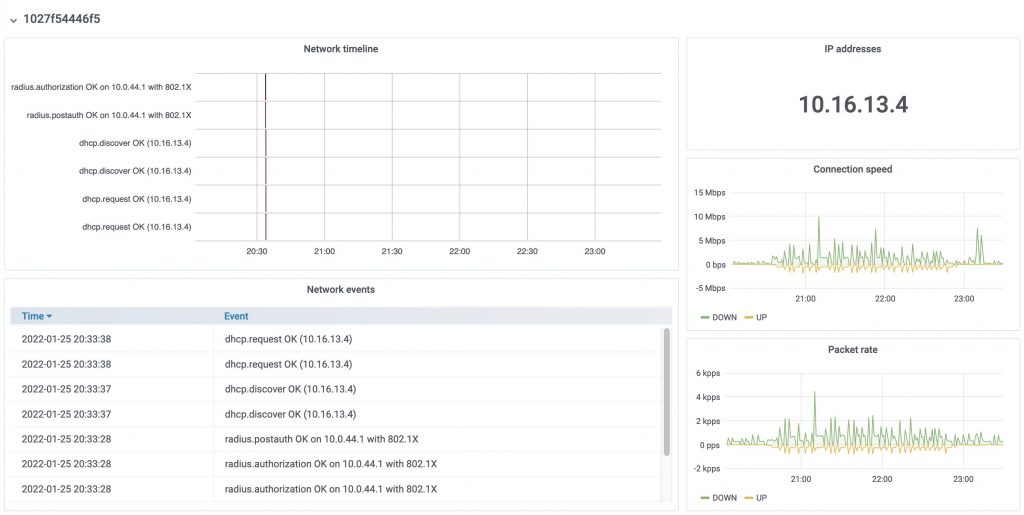
Task: Open the Connection speed panel title
Action: tap(852, 169)
